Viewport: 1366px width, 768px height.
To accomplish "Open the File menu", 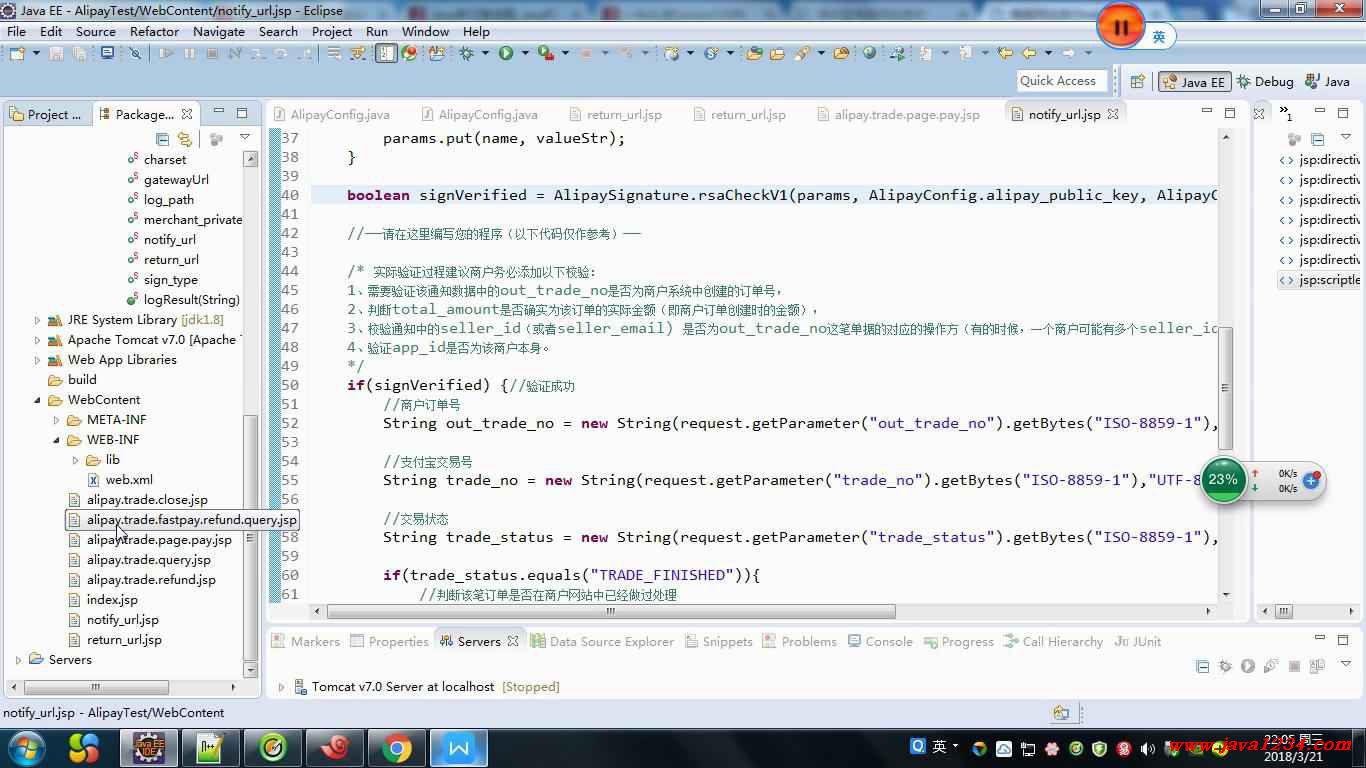I will click(x=16, y=31).
